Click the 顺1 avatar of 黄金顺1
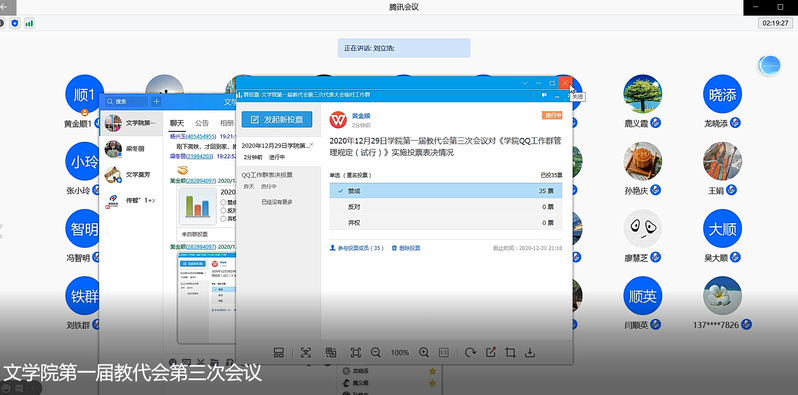The height and width of the screenshot is (395, 798). pyautogui.click(x=84, y=94)
